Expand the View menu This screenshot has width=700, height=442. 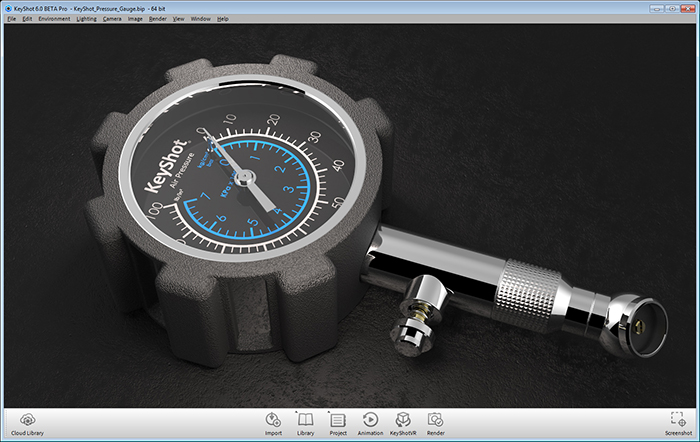tap(178, 19)
